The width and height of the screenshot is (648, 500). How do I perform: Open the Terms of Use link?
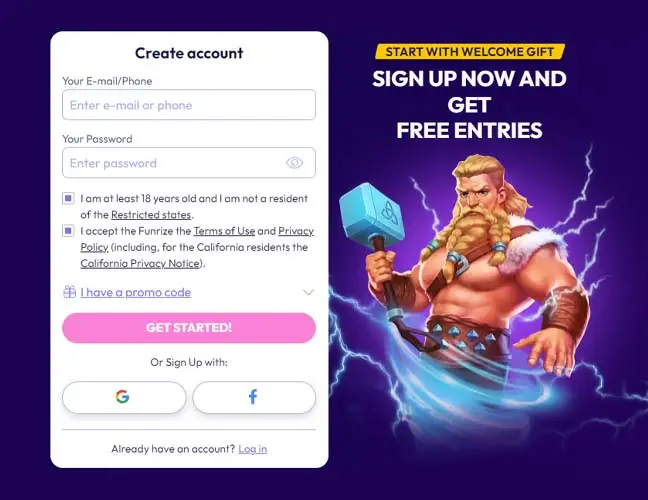coord(224,231)
